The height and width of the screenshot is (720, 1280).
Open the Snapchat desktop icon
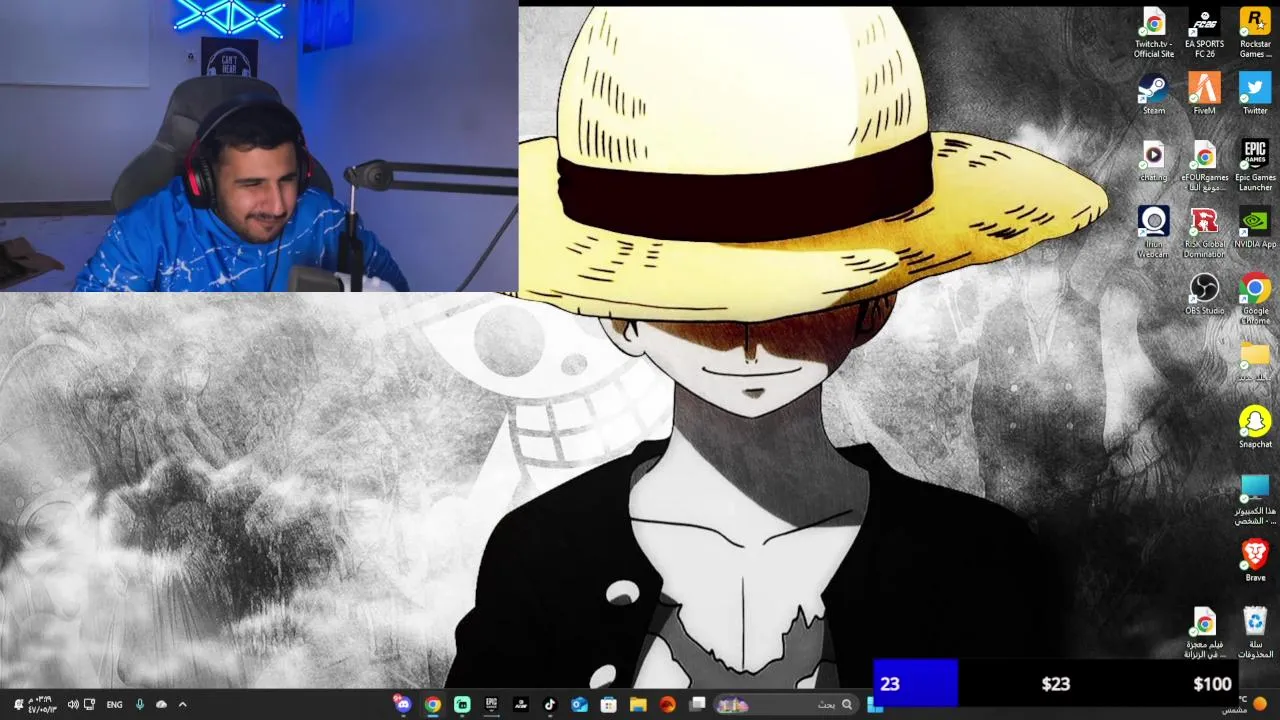tap(1255, 428)
